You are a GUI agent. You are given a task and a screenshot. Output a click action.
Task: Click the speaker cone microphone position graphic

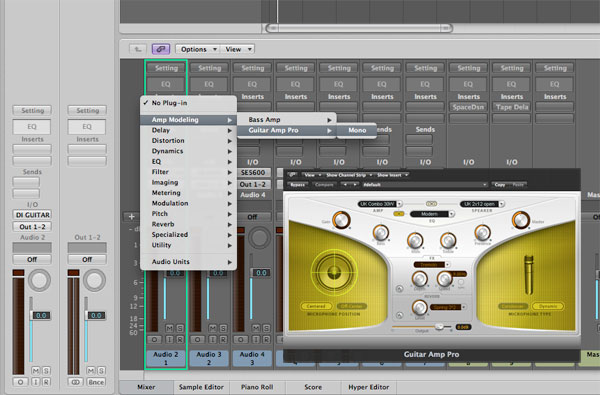(x=334, y=273)
